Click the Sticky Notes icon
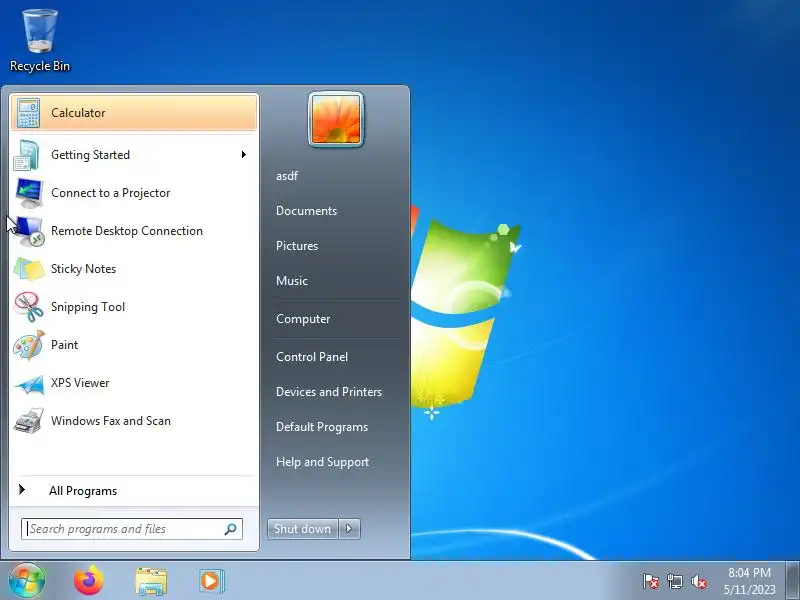This screenshot has height=600, width=800. click(x=29, y=269)
